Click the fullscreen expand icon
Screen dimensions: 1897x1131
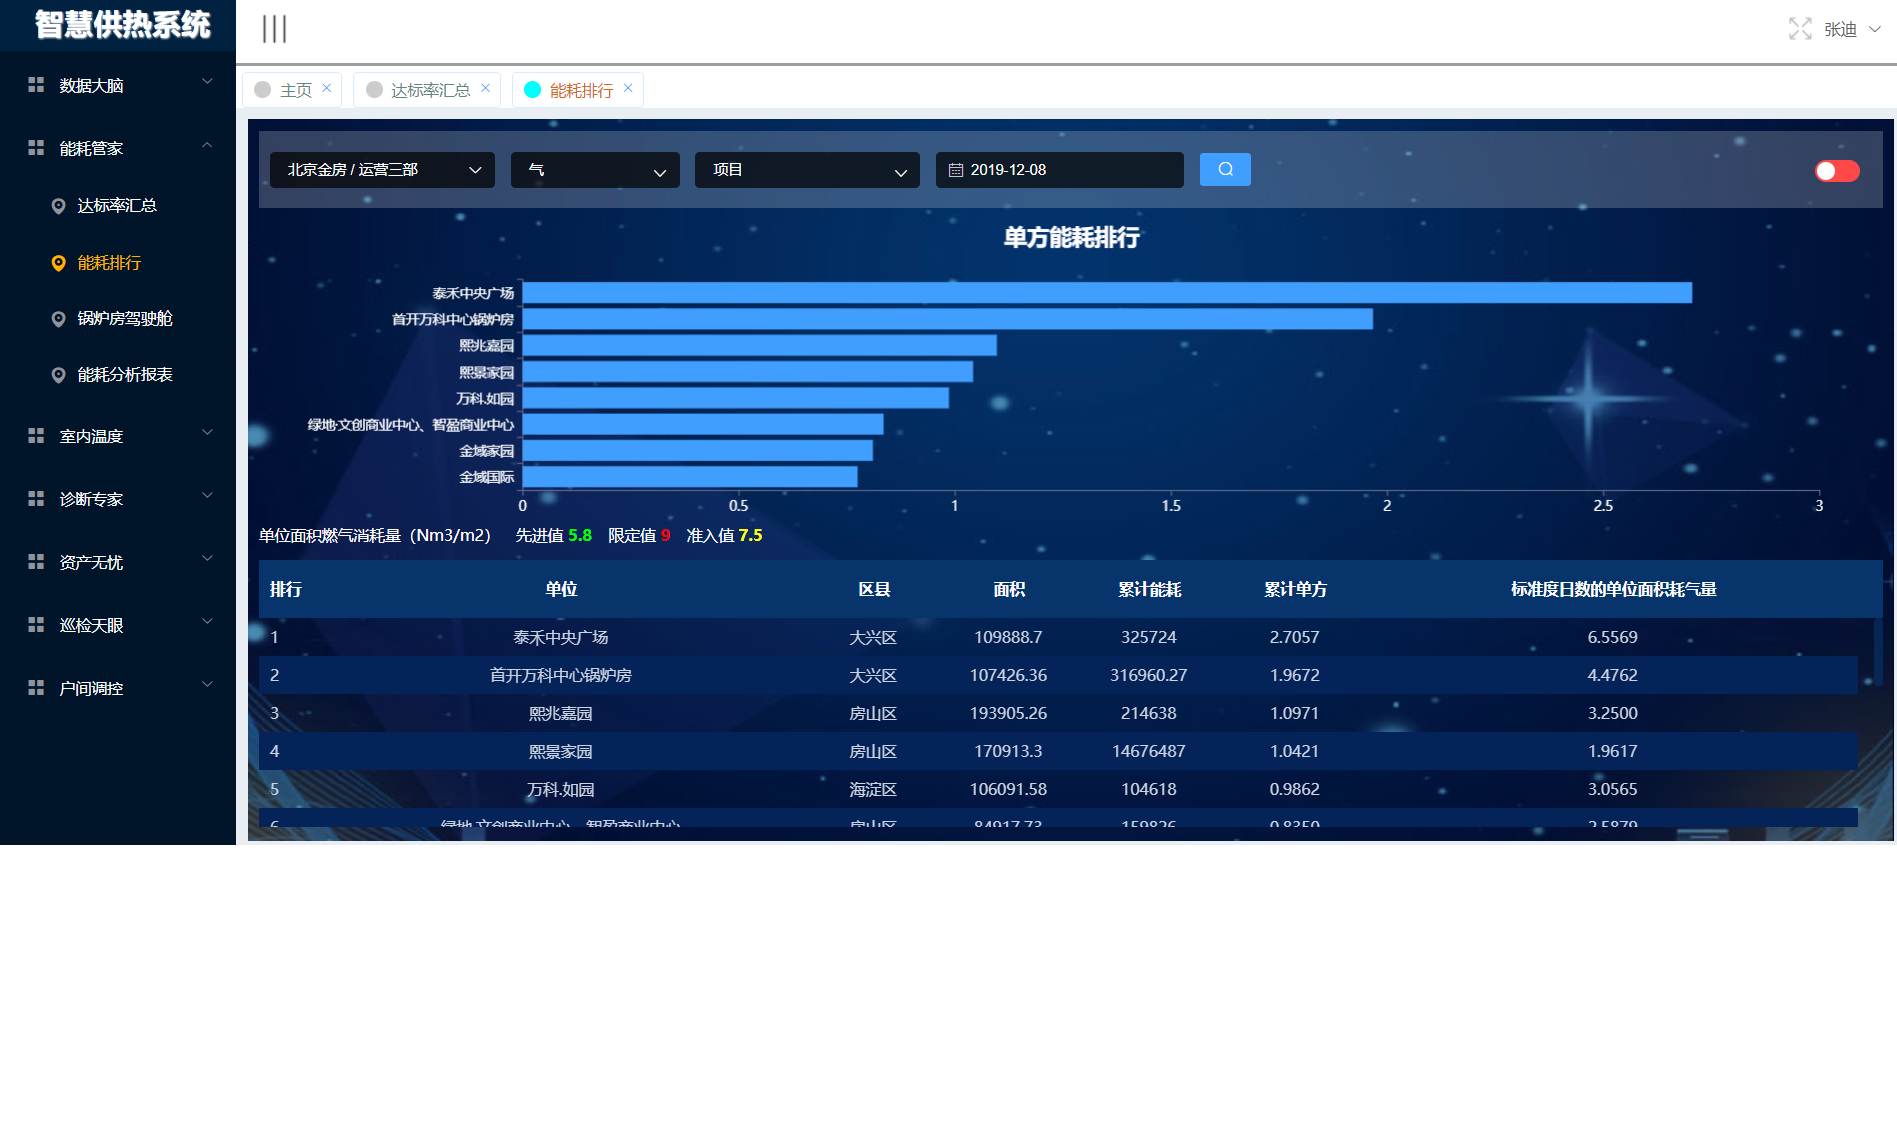pos(1800,29)
